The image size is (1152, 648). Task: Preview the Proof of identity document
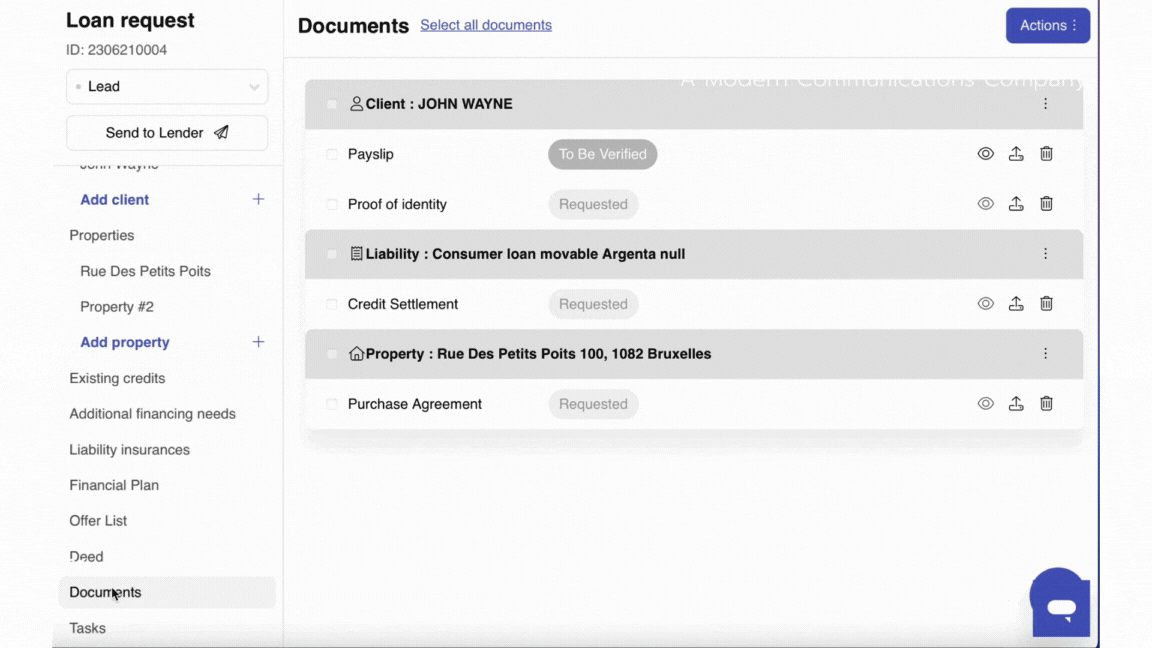(985, 204)
